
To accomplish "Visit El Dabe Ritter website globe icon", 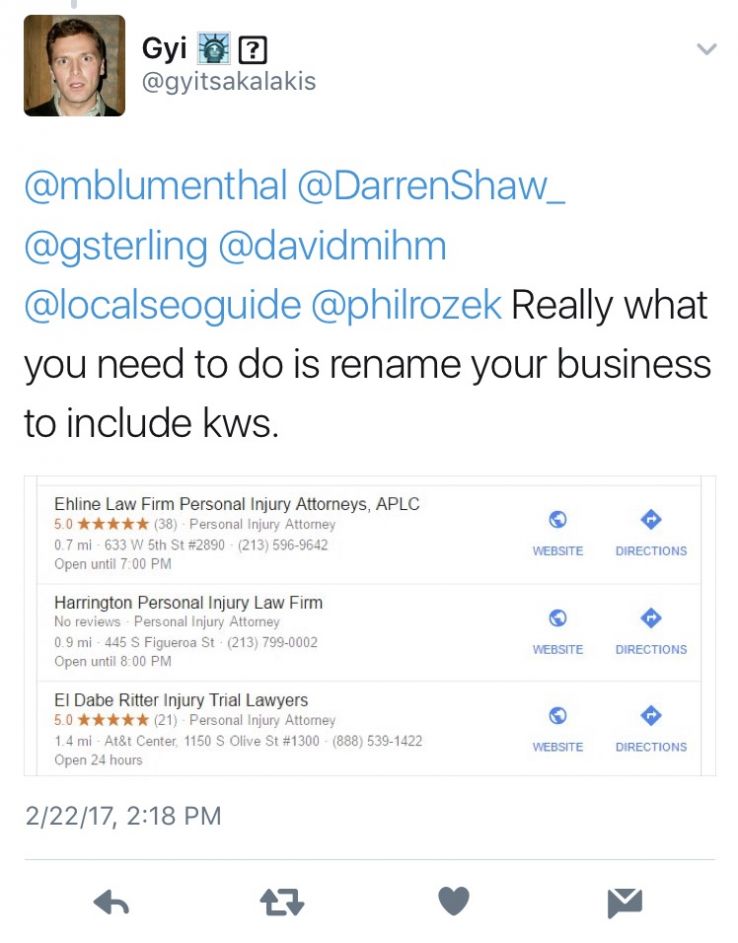I will (558, 715).
